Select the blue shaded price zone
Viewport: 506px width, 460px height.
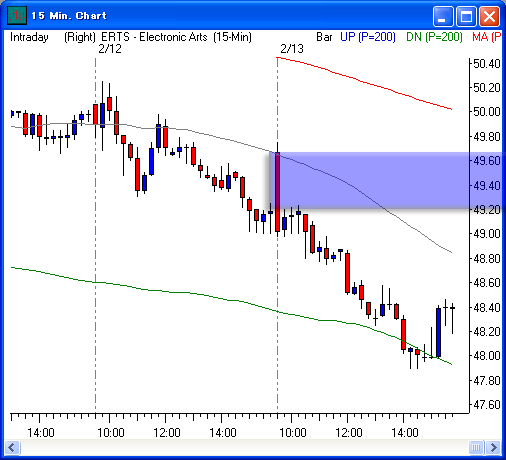[387, 180]
